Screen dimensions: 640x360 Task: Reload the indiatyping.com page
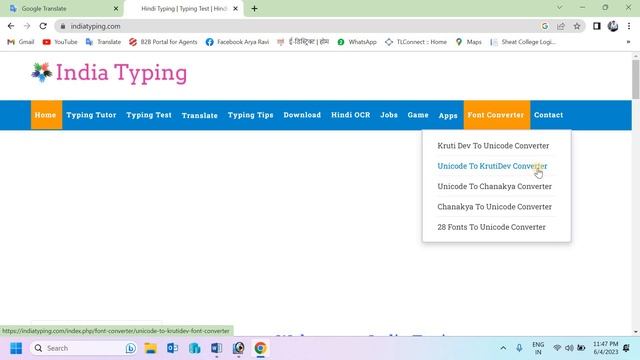pyautogui.click(x=43, y=26)
